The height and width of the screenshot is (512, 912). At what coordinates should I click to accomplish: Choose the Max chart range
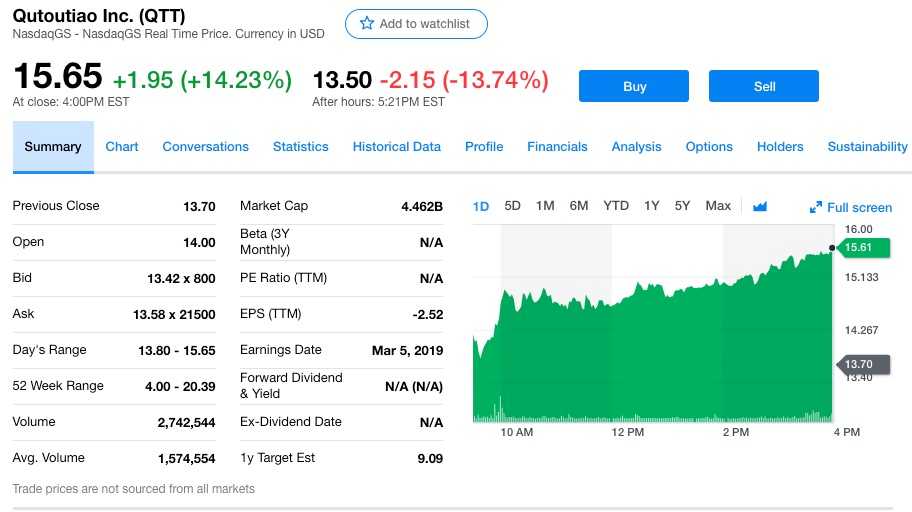[x=718, y=206]
